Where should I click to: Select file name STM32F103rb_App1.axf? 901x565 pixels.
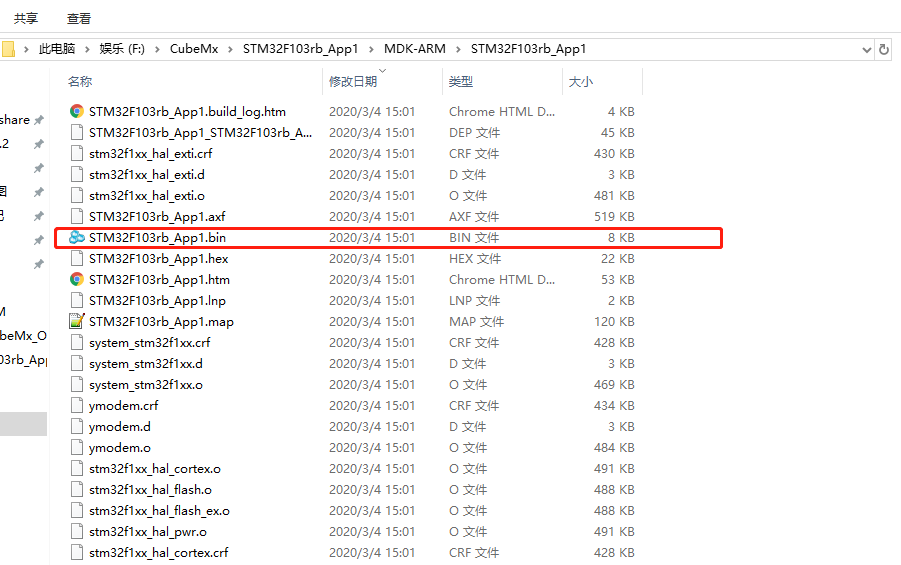(x=157, y=217)
